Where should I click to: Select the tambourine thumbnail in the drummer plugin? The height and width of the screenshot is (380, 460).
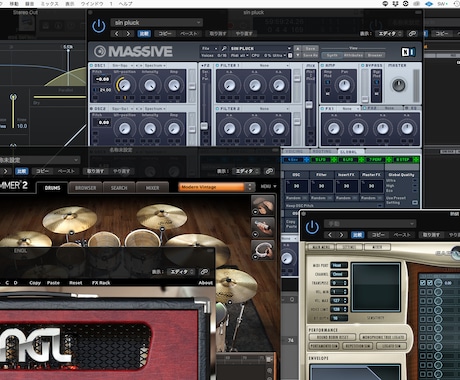coord(263,250)
